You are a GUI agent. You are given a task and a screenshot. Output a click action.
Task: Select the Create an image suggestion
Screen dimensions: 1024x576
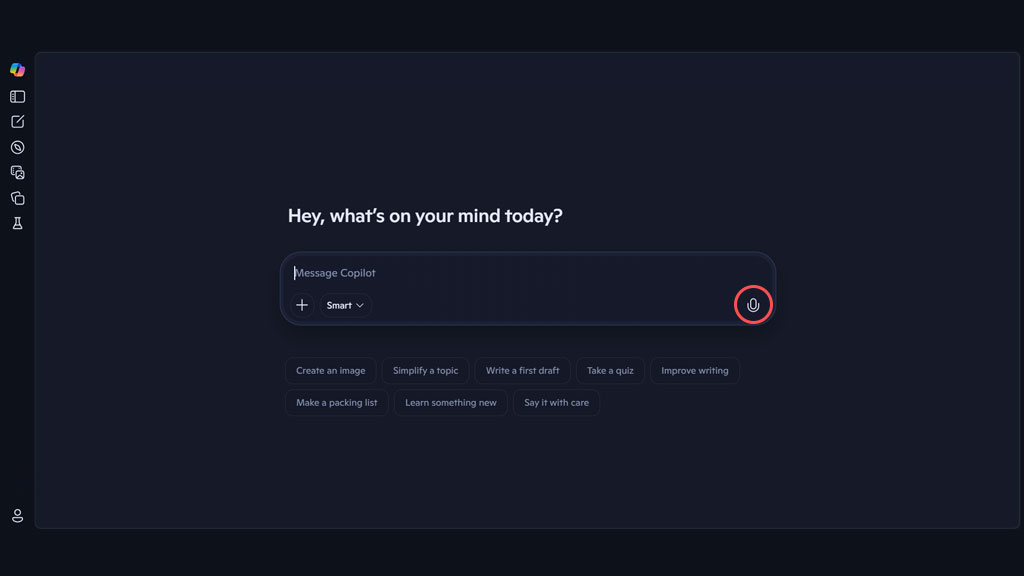tap(330, 370)
